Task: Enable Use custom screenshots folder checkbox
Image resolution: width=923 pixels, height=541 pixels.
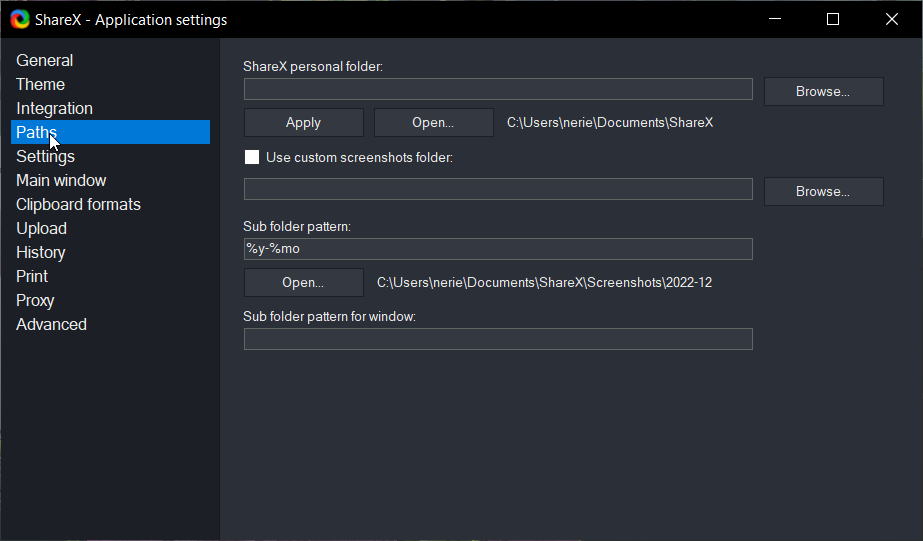Action: coord(252,157)
